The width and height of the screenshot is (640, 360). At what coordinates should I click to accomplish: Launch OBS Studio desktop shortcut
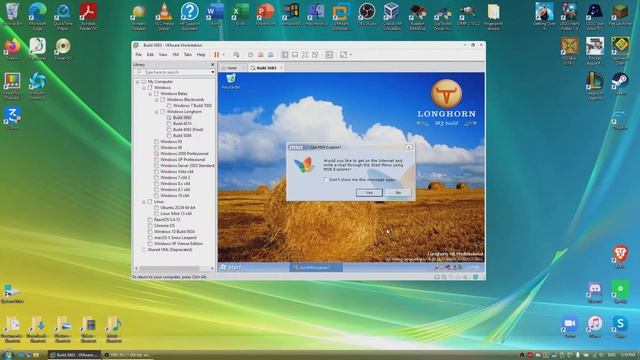tap(367, 14)
